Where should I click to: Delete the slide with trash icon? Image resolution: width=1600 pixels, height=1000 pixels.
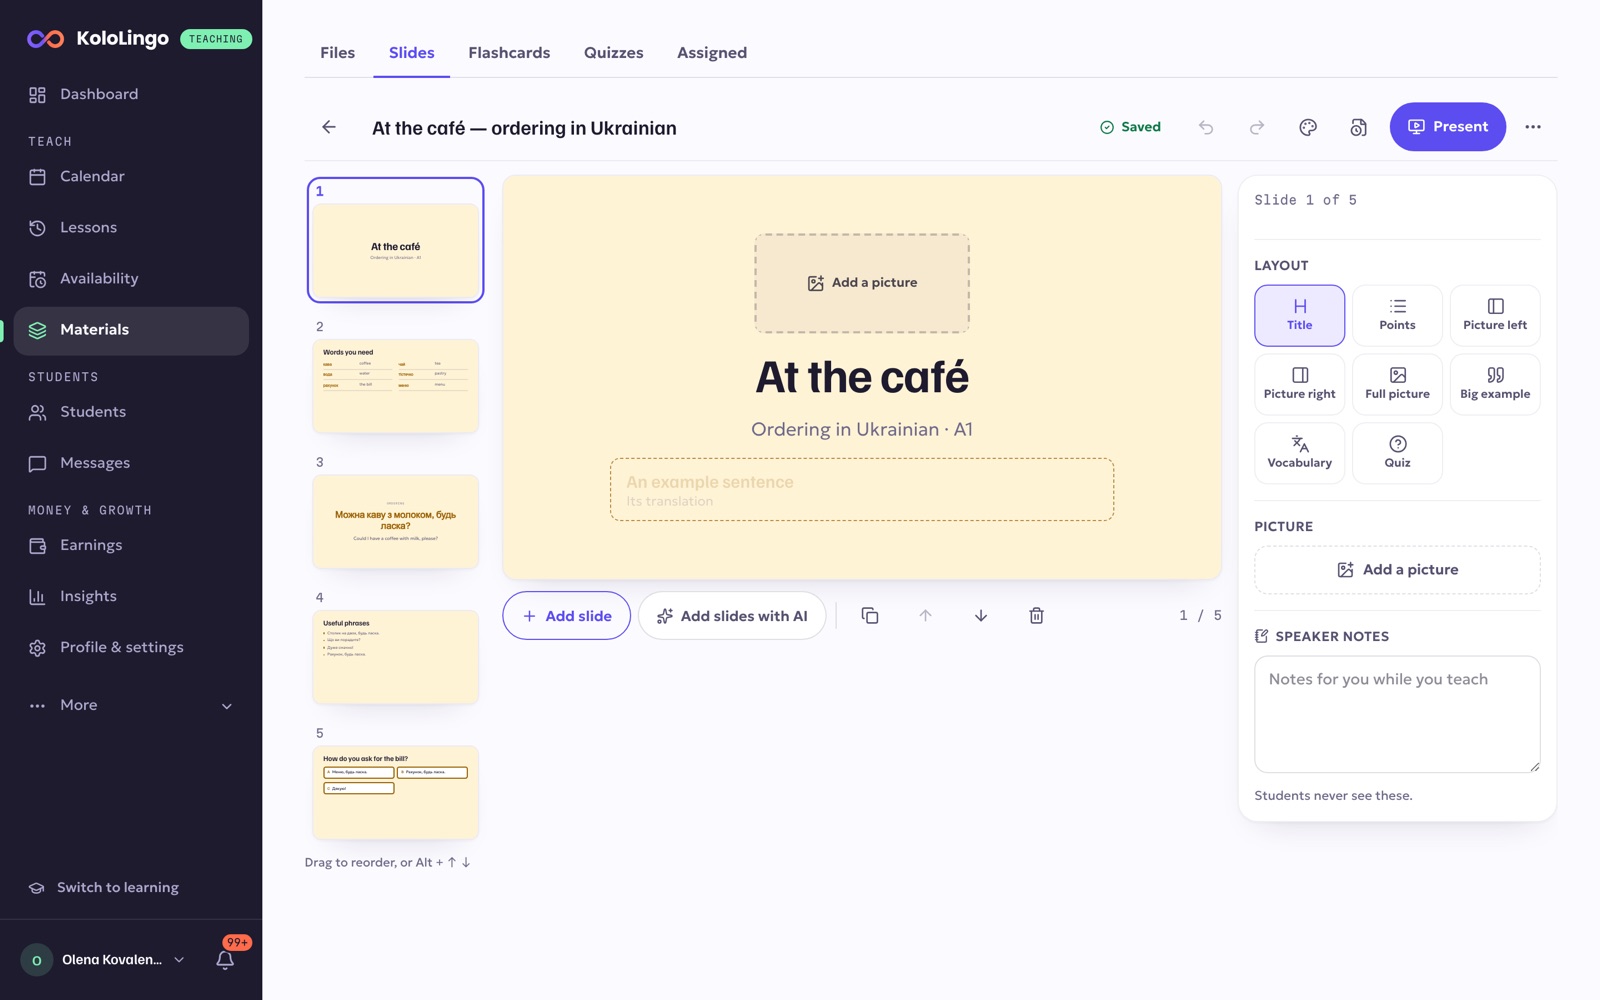click(1036, 616)
